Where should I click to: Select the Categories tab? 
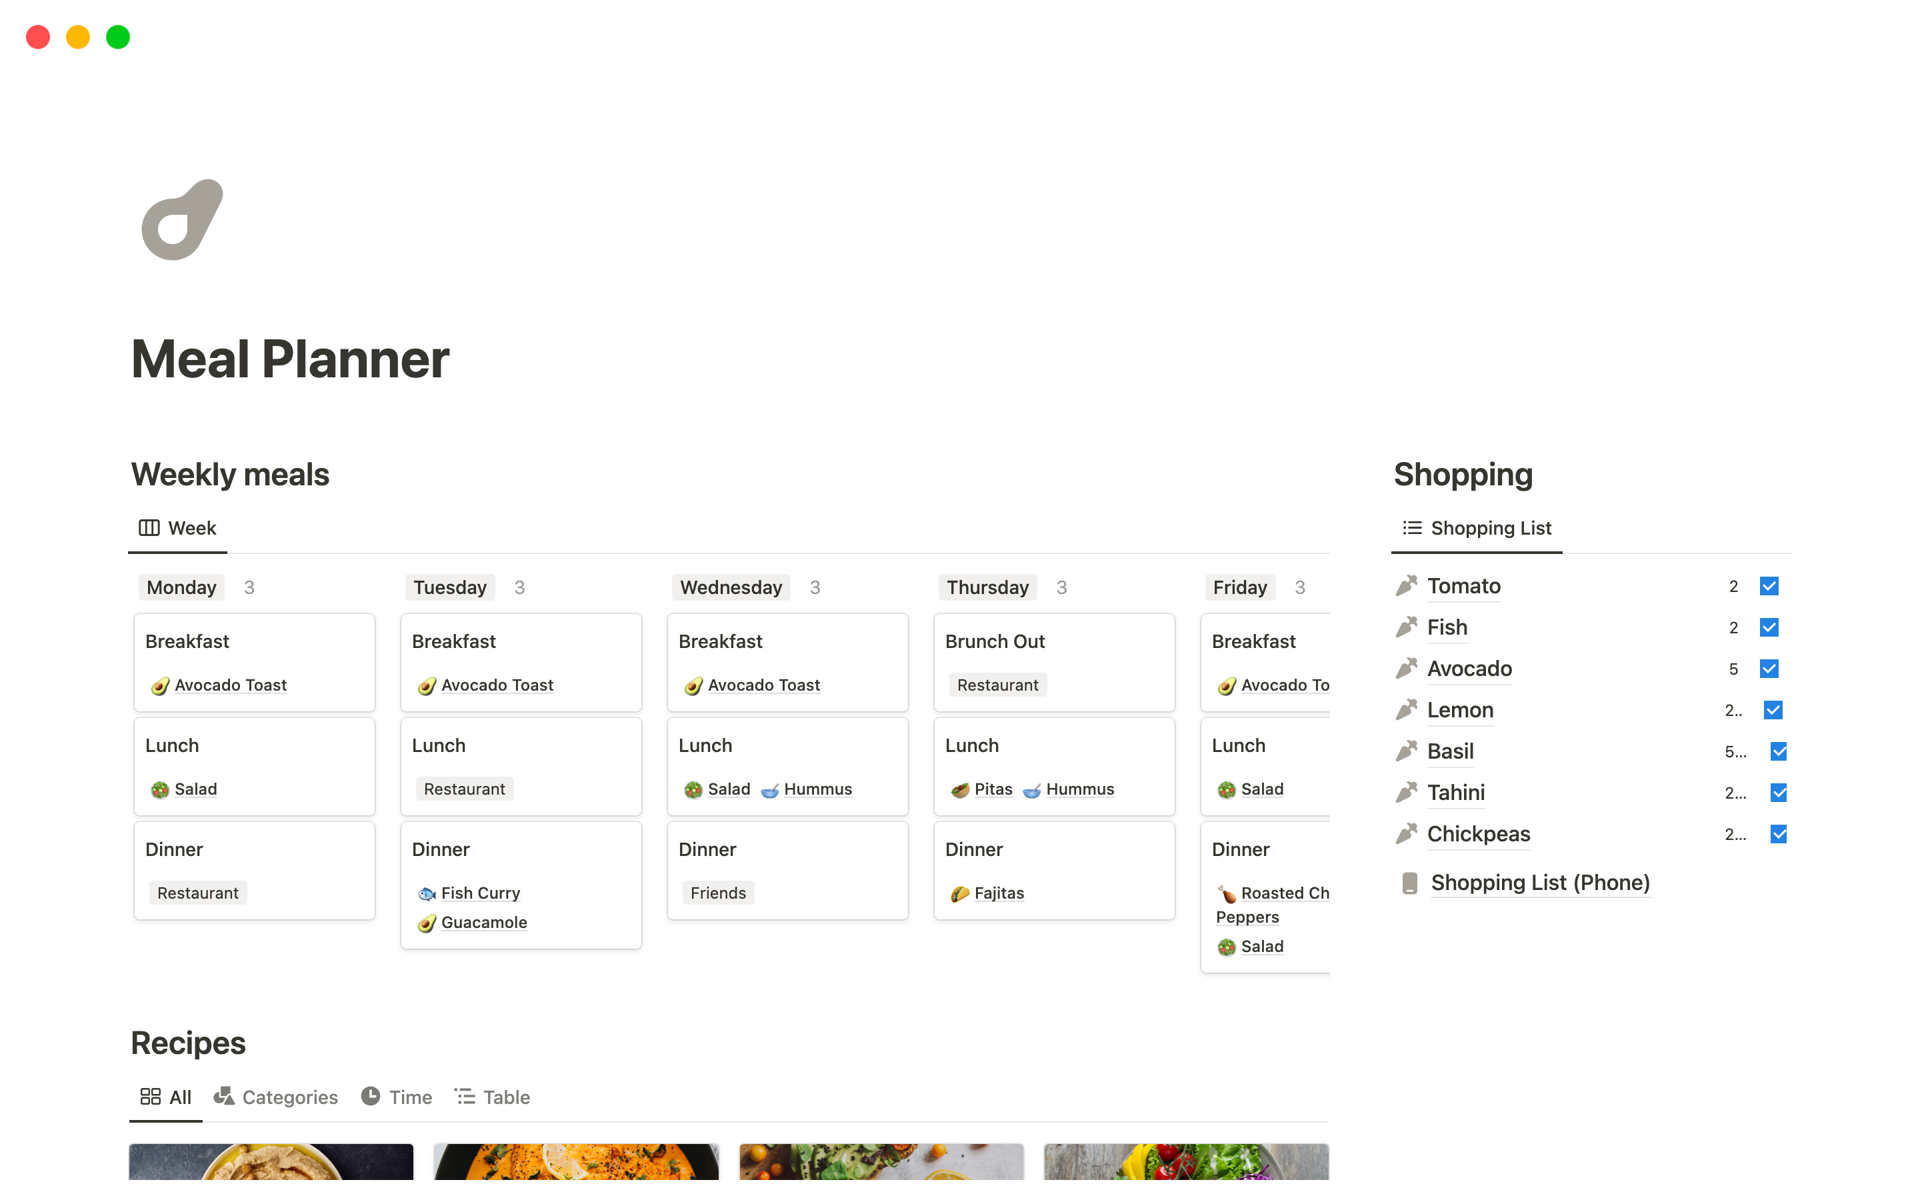click(276, 1096)
